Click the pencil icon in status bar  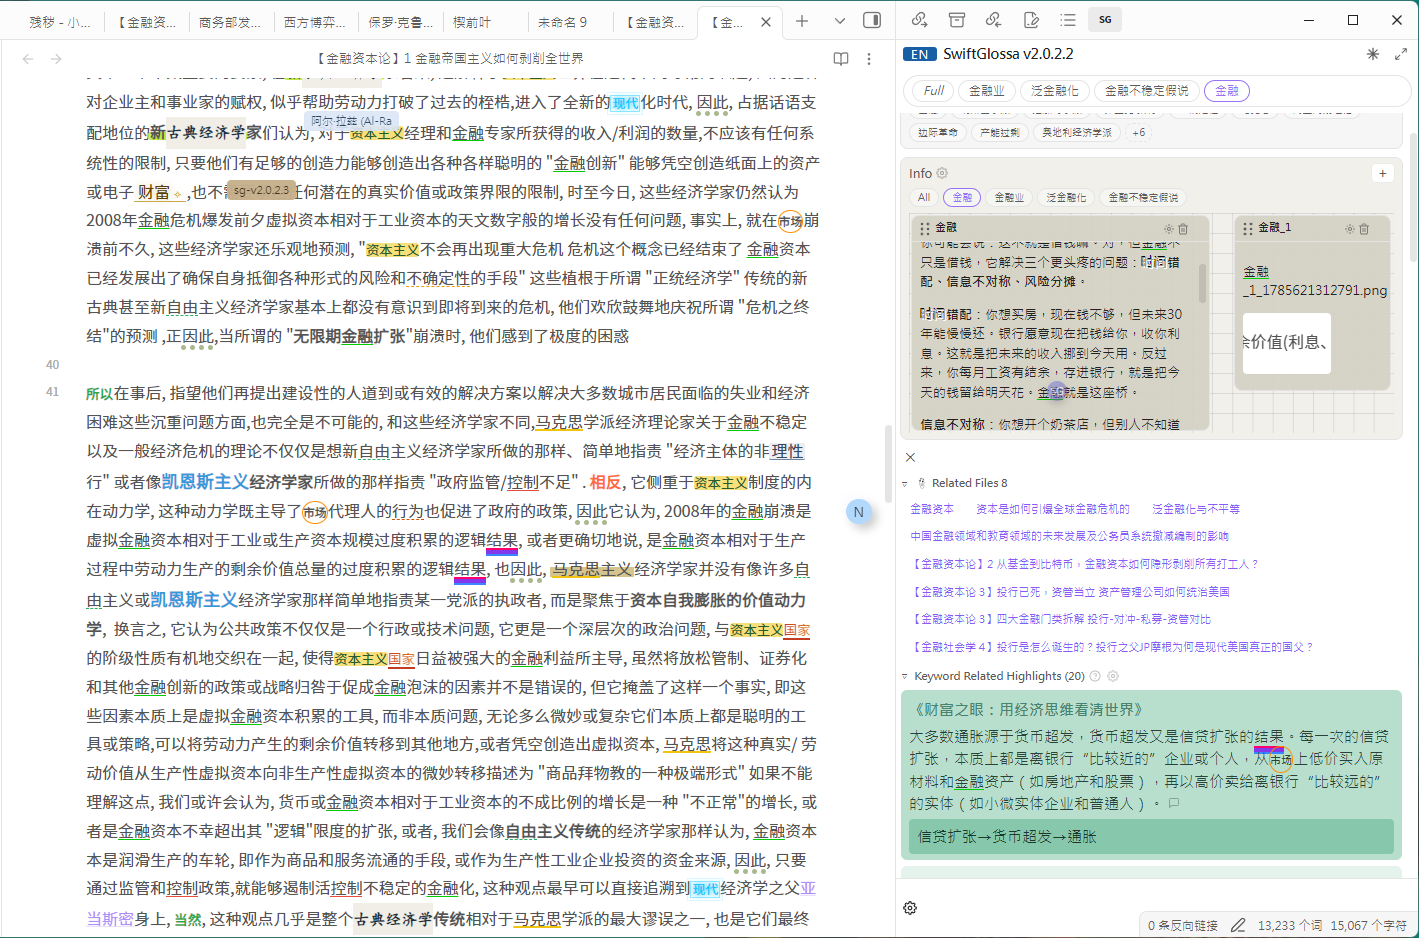[x=1238, y=925]
